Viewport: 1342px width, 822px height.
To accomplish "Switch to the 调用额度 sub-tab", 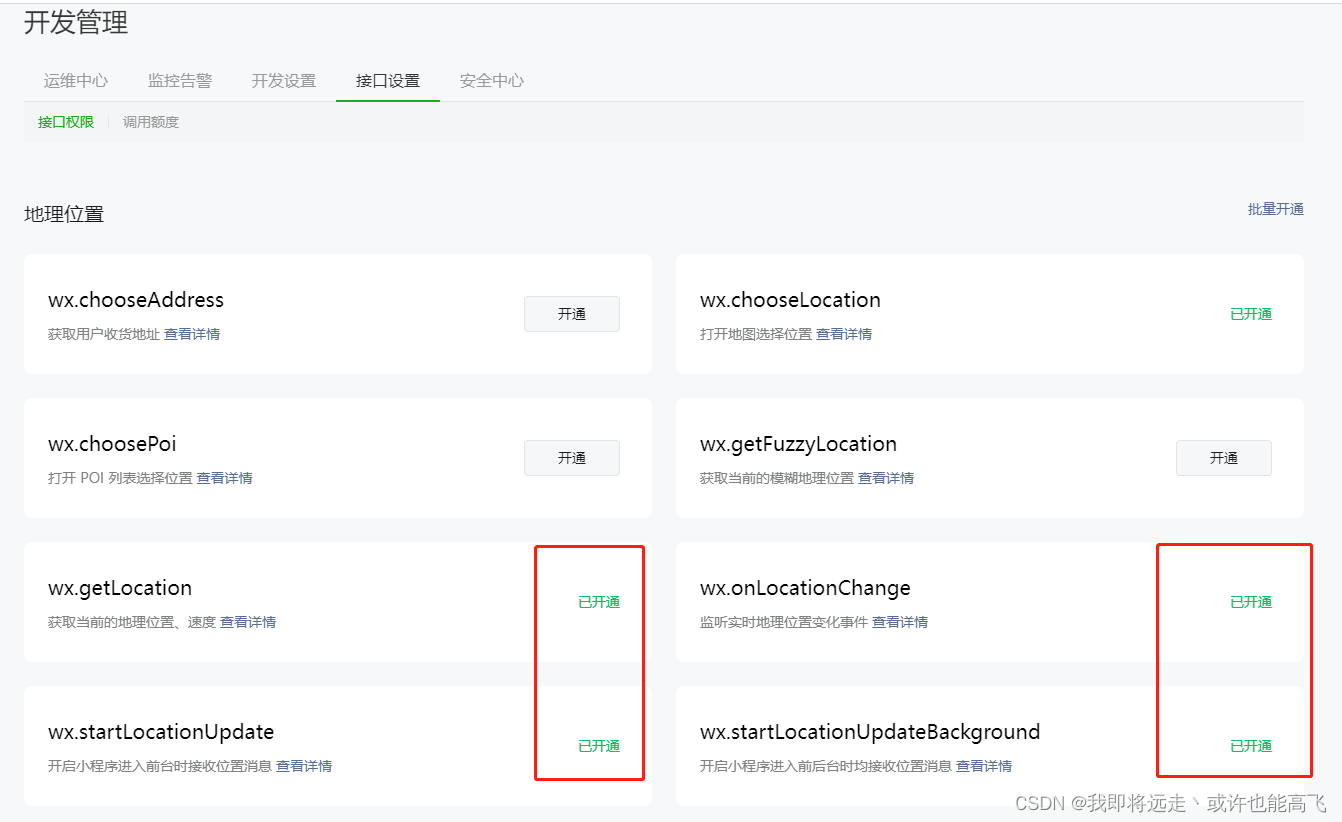I will [x=150, y=121].
